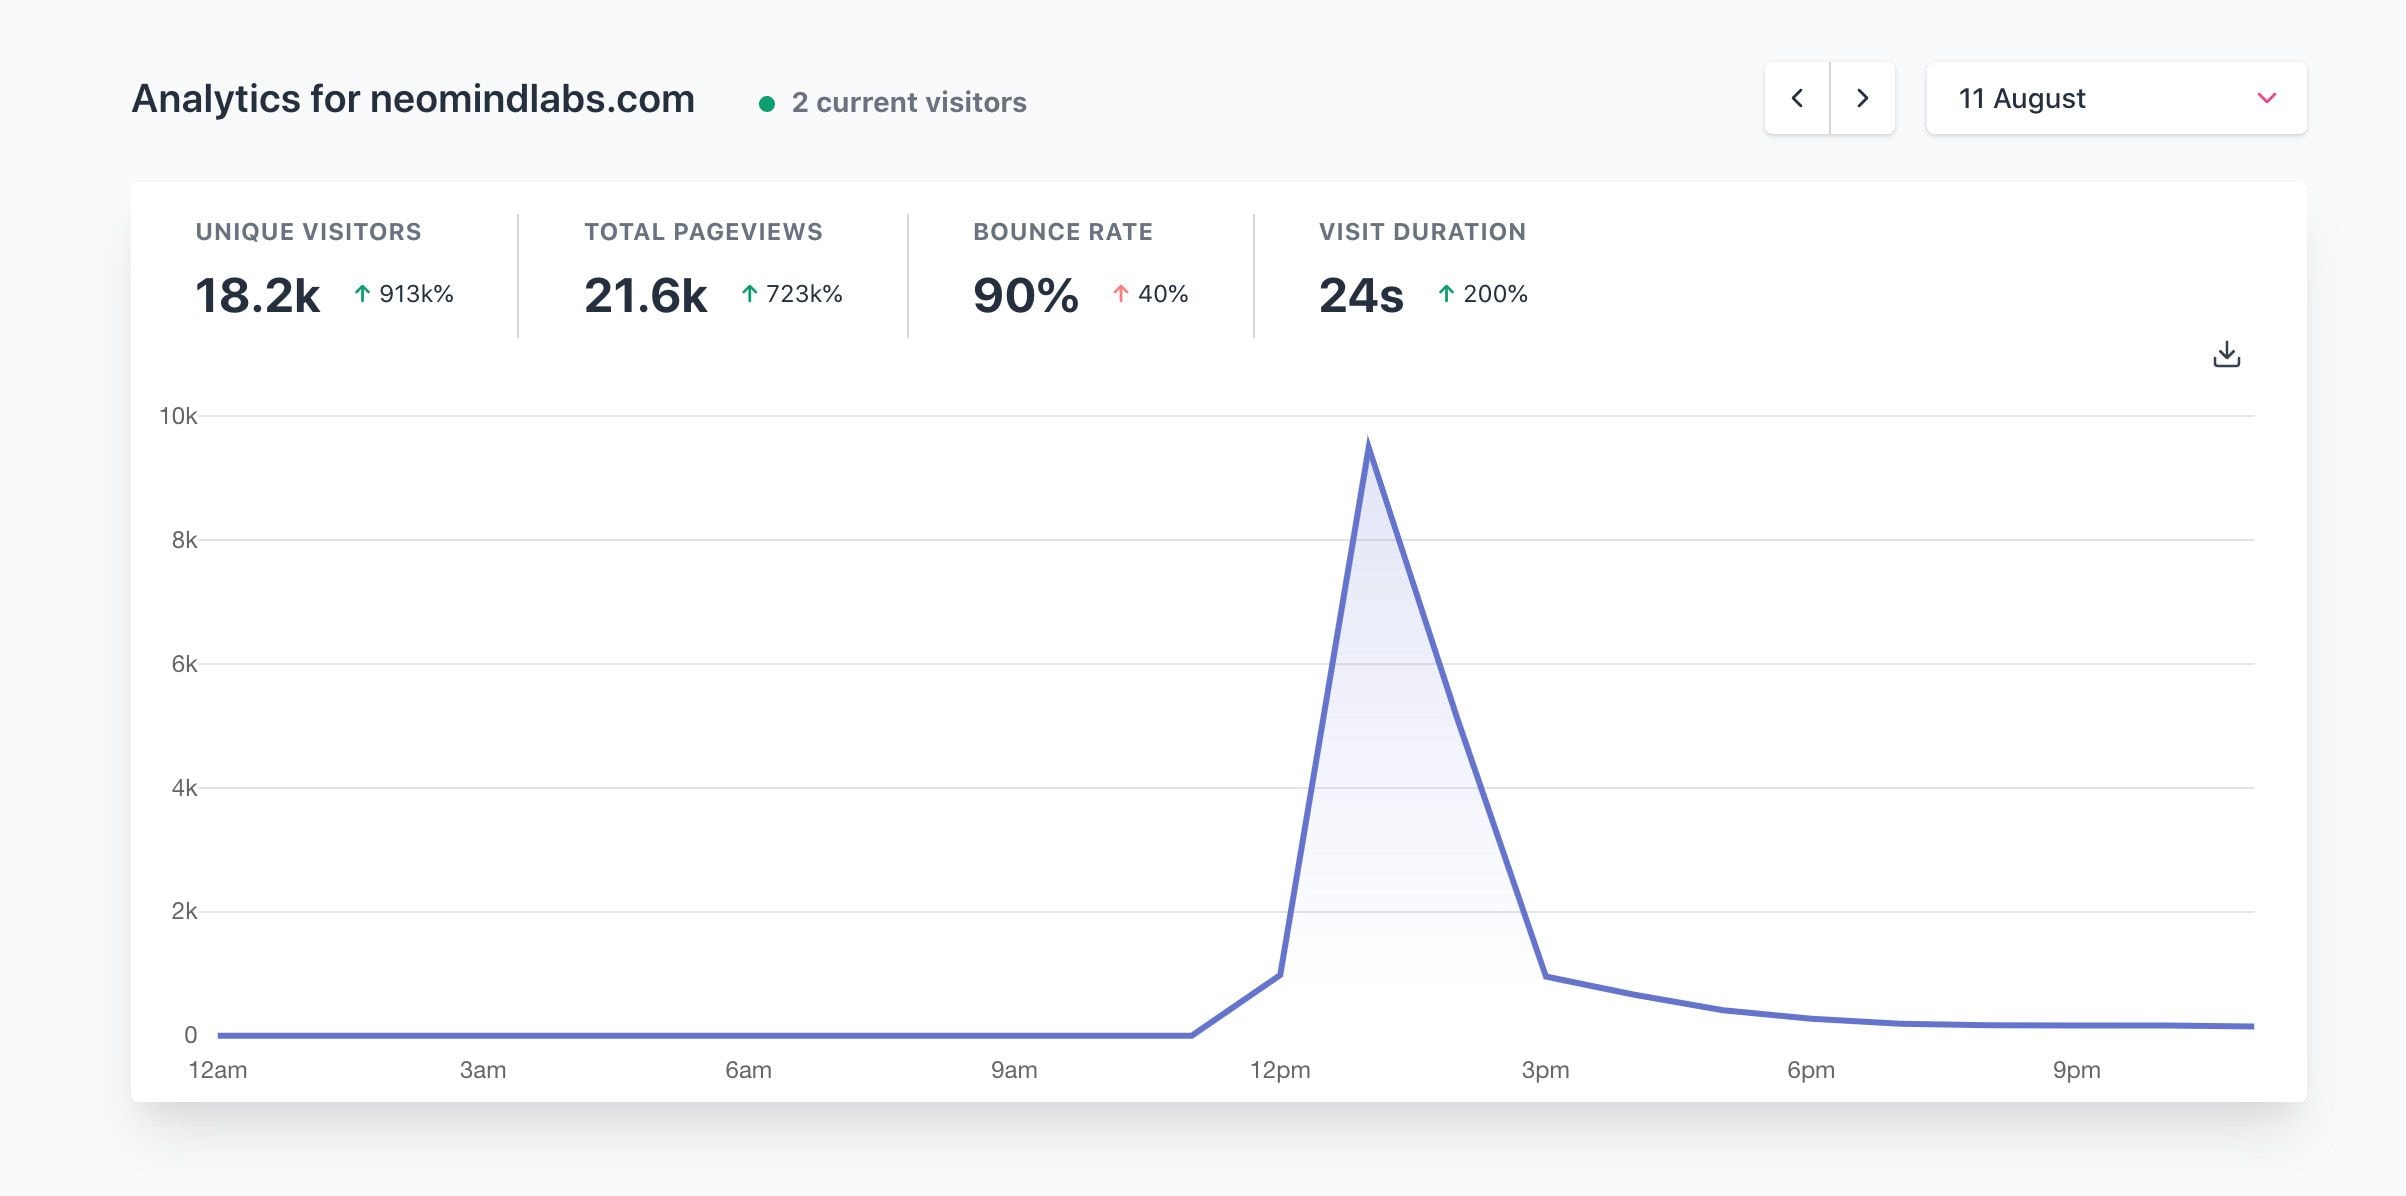Screen dimensions: 2406x1196
Task: Click the 3pm label on the x-axis
Action: [1544, 1070]
